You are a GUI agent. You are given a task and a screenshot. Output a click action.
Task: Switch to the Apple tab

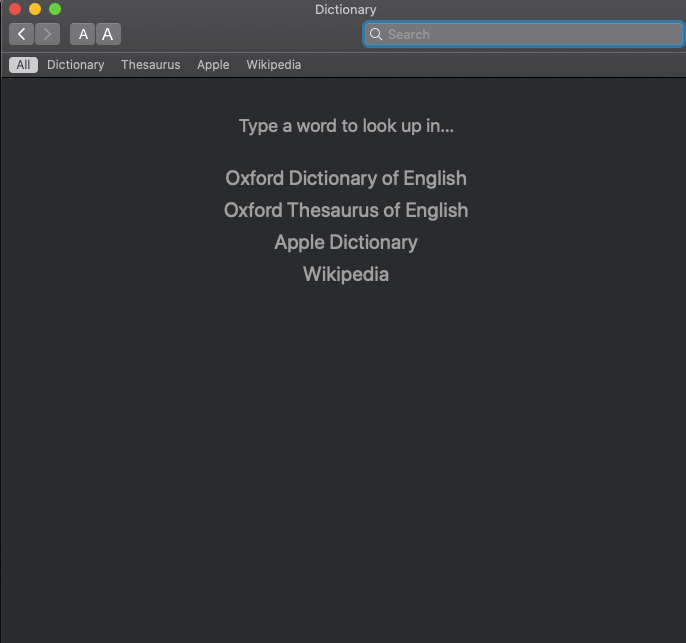pos(213,65)
